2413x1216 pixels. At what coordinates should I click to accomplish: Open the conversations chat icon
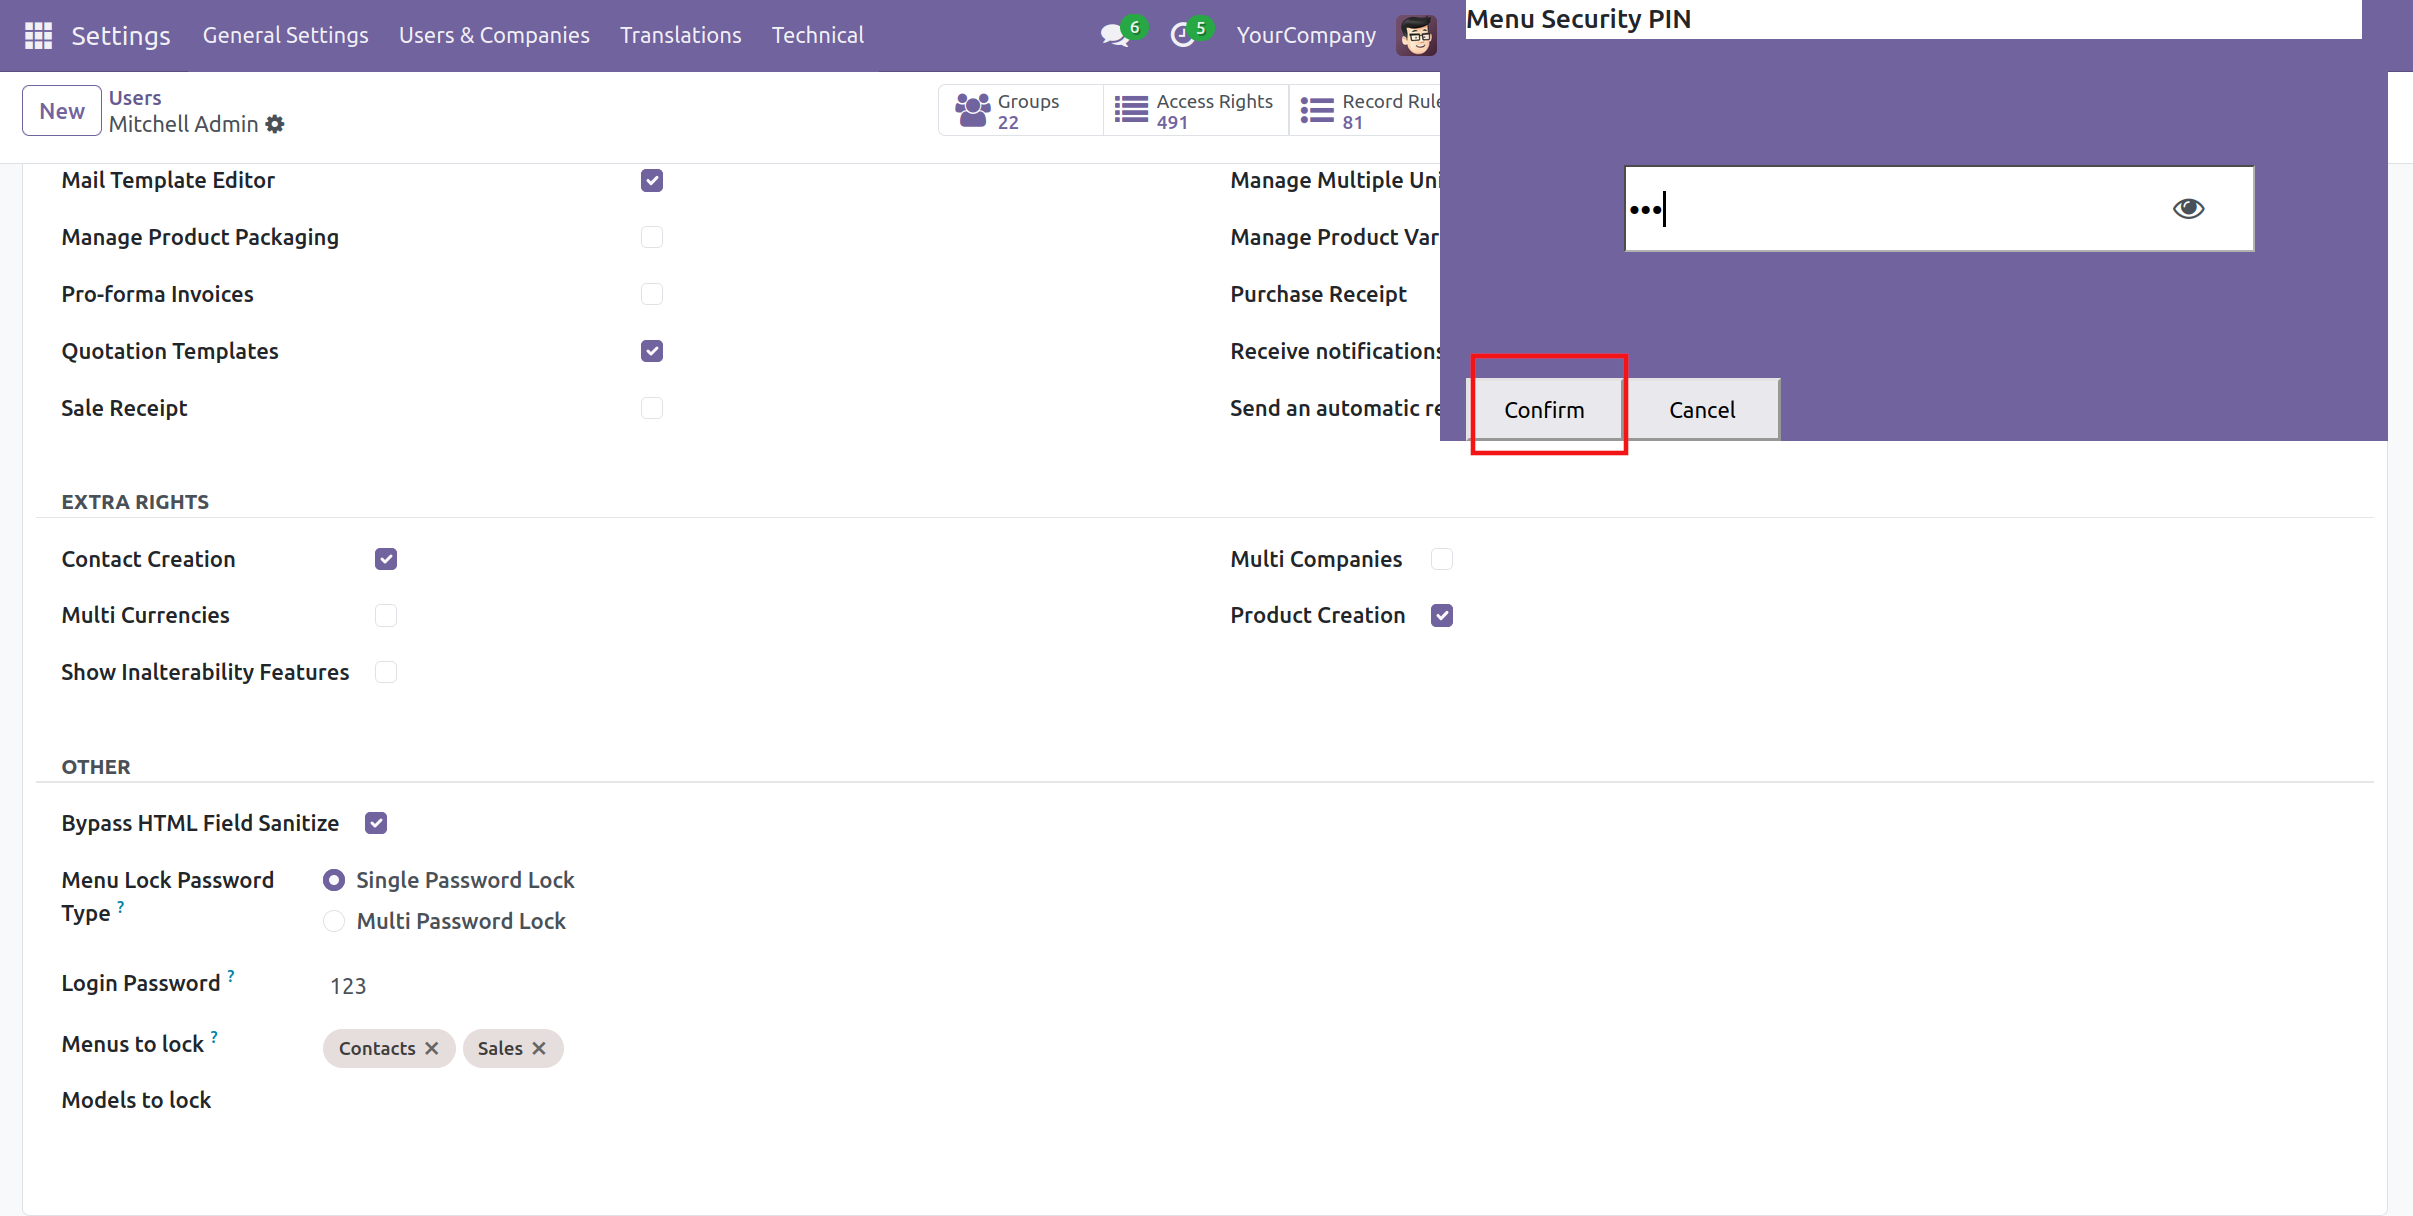(x=1113, y=35)
